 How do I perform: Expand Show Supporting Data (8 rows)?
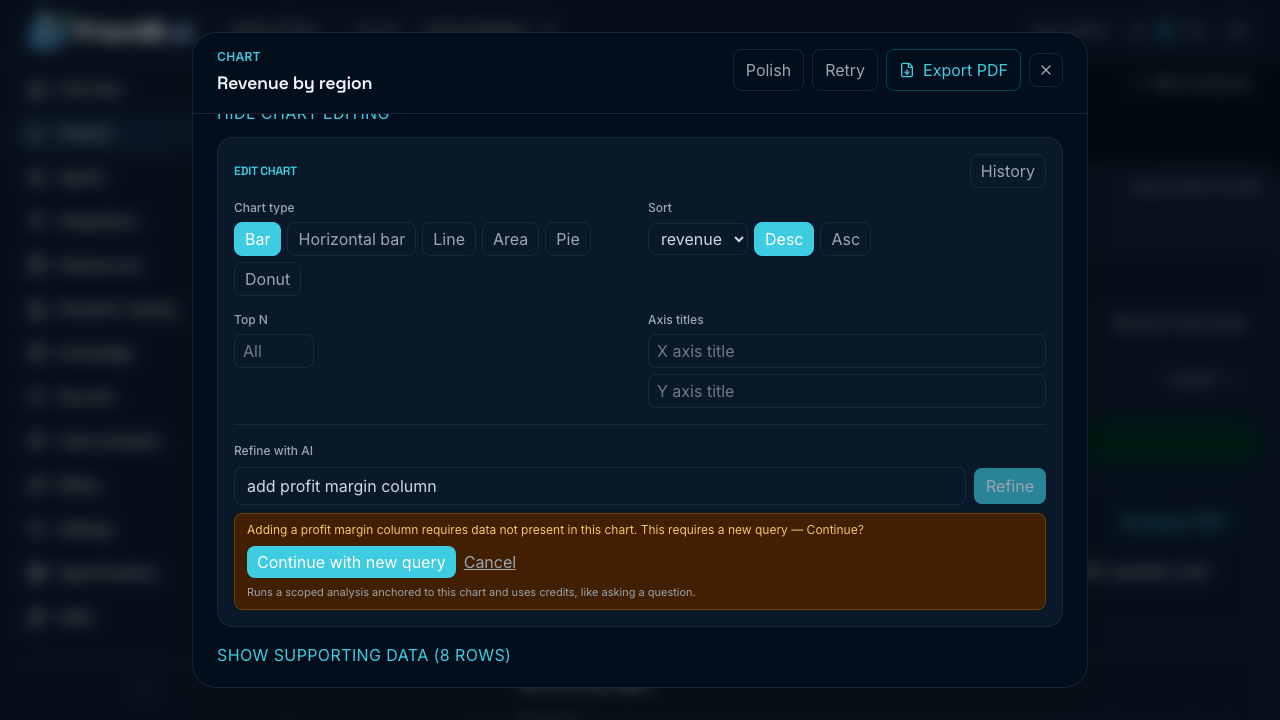click(364, 655)
